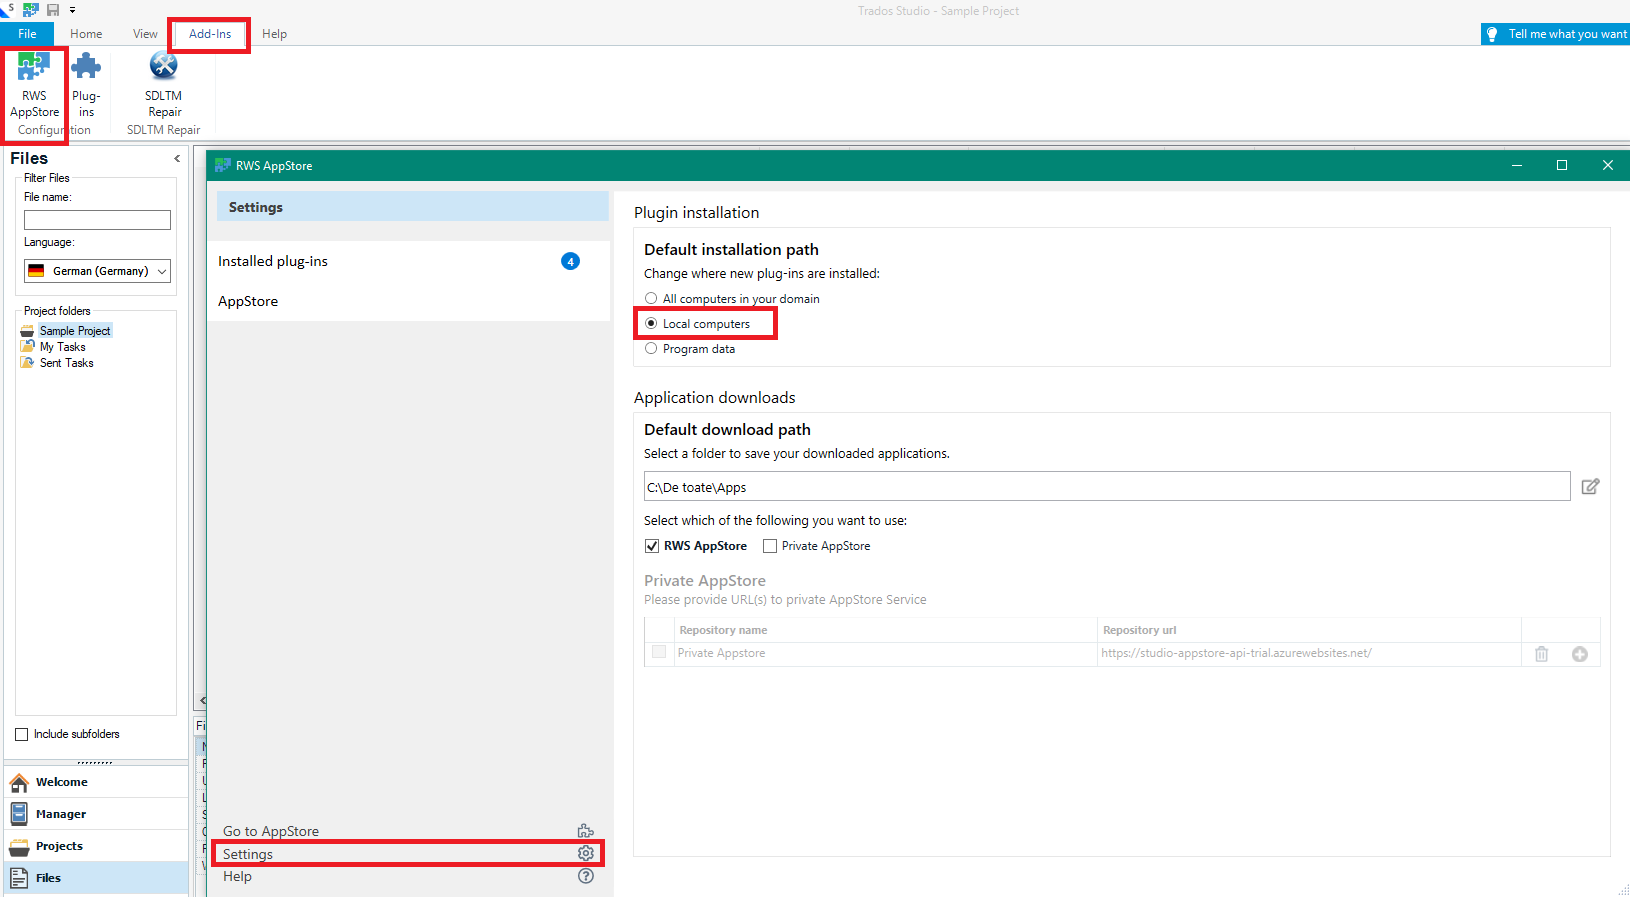
Task: Open the RWS AppStore ribbon button
Action: coord(34,86)
